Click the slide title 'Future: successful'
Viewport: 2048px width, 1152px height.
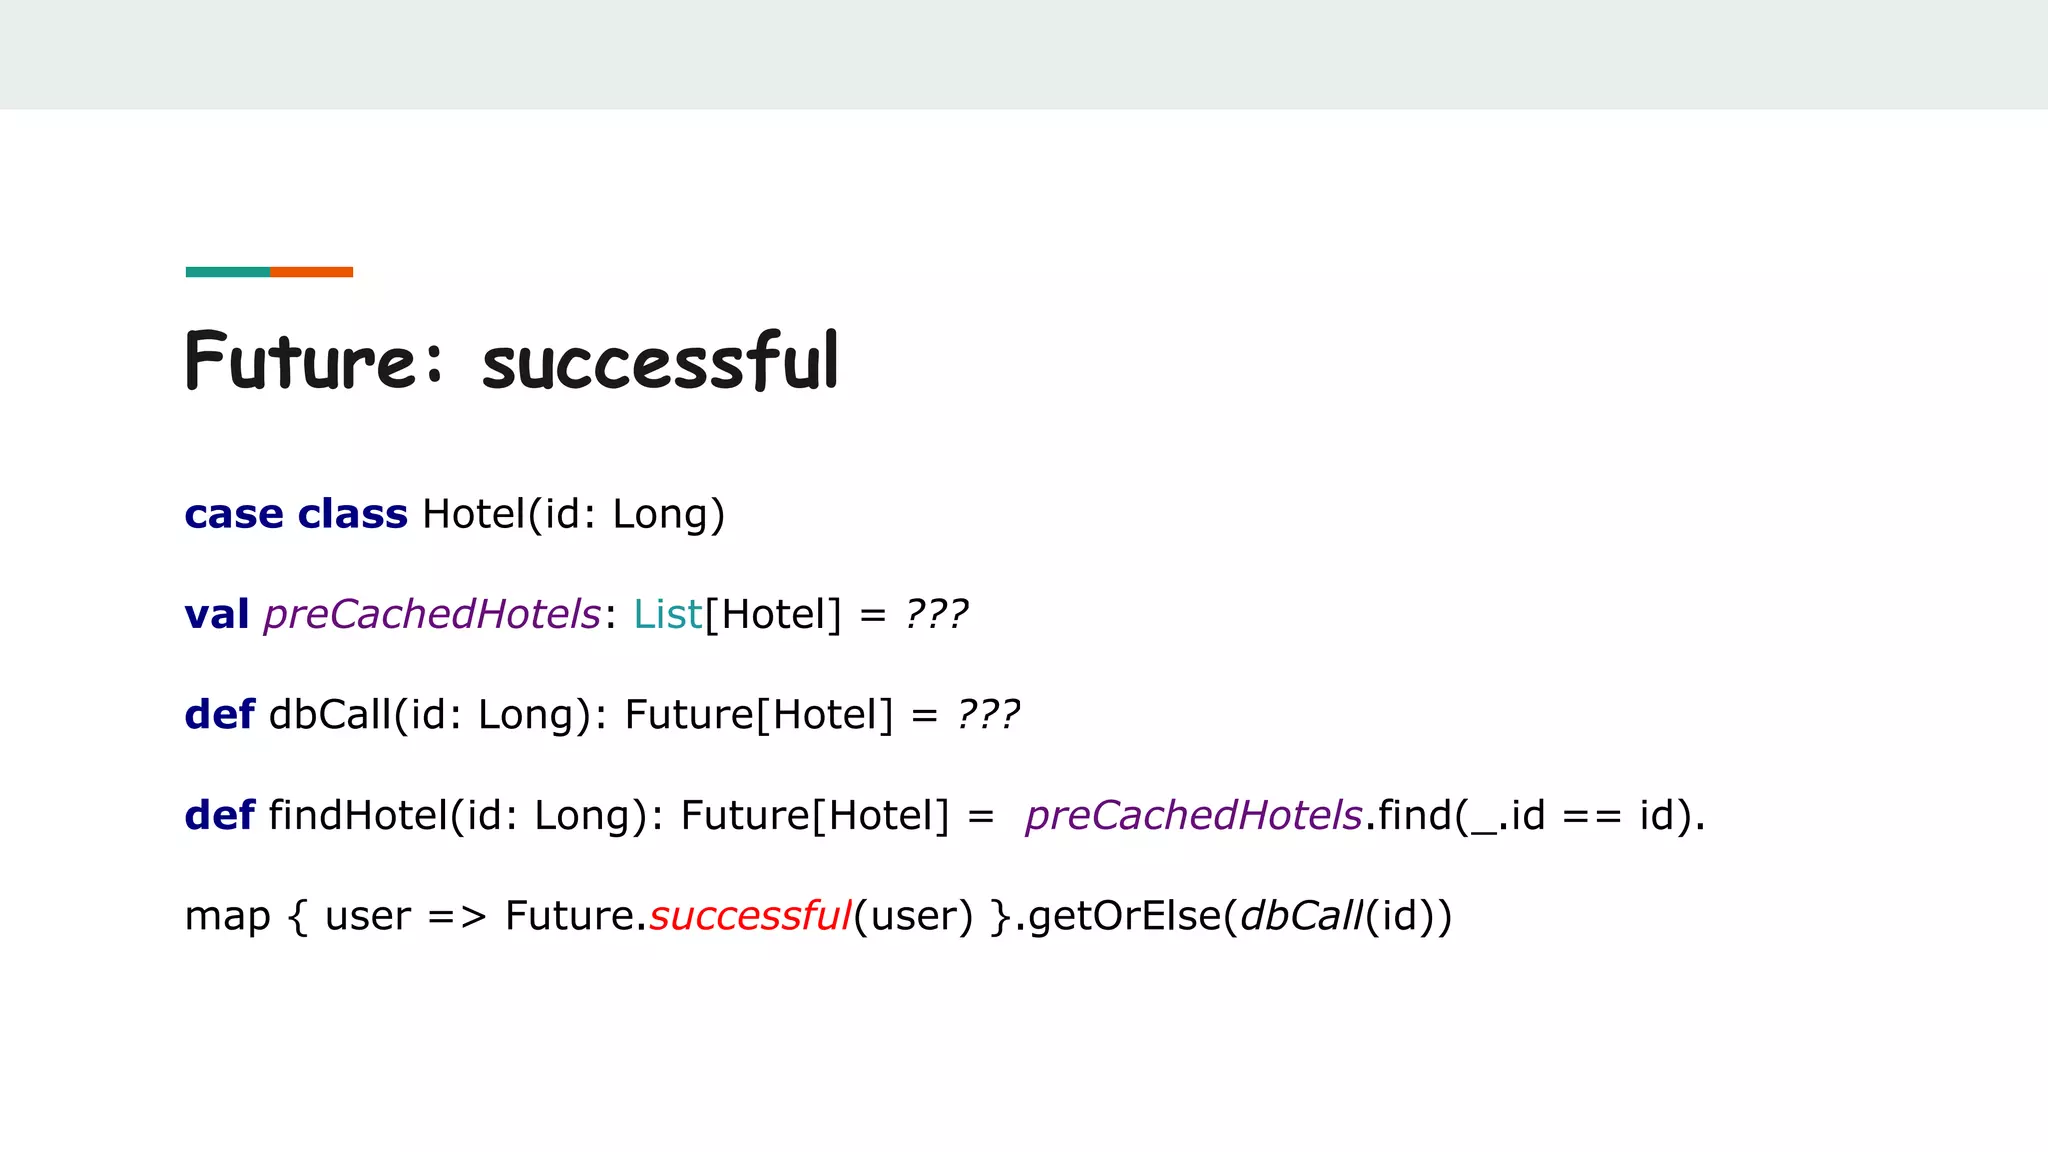pos(511,361)
